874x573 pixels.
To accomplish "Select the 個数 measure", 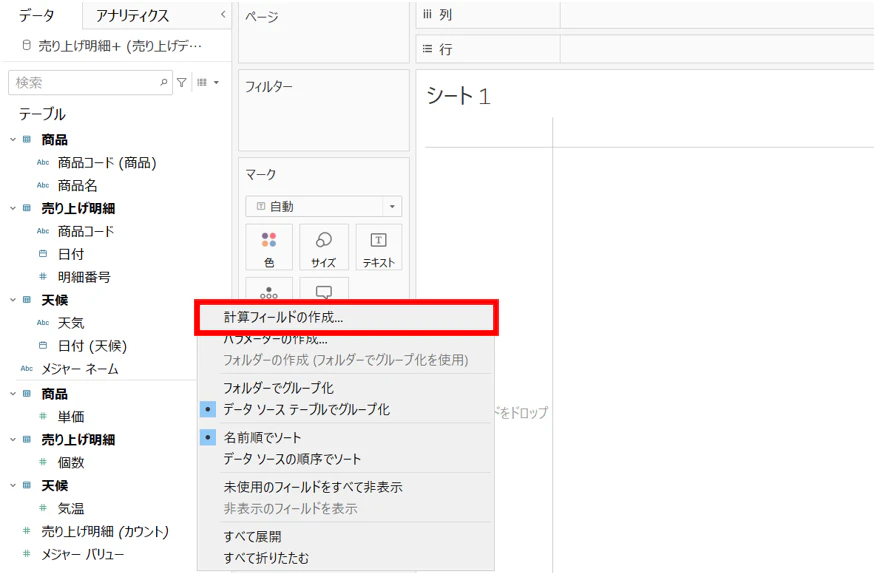I will click(71, 462).
